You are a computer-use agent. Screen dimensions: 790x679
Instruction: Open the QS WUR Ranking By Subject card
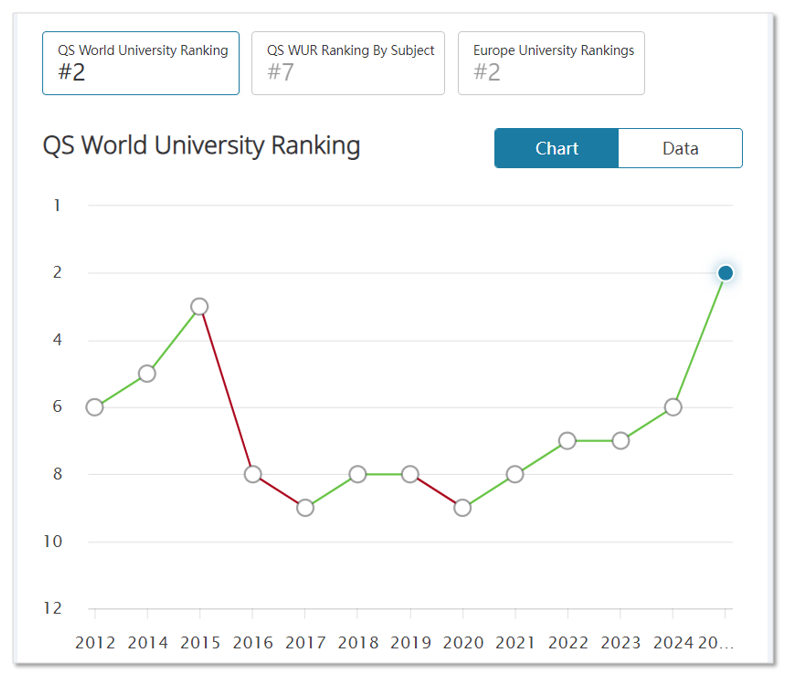coord(348,63)
